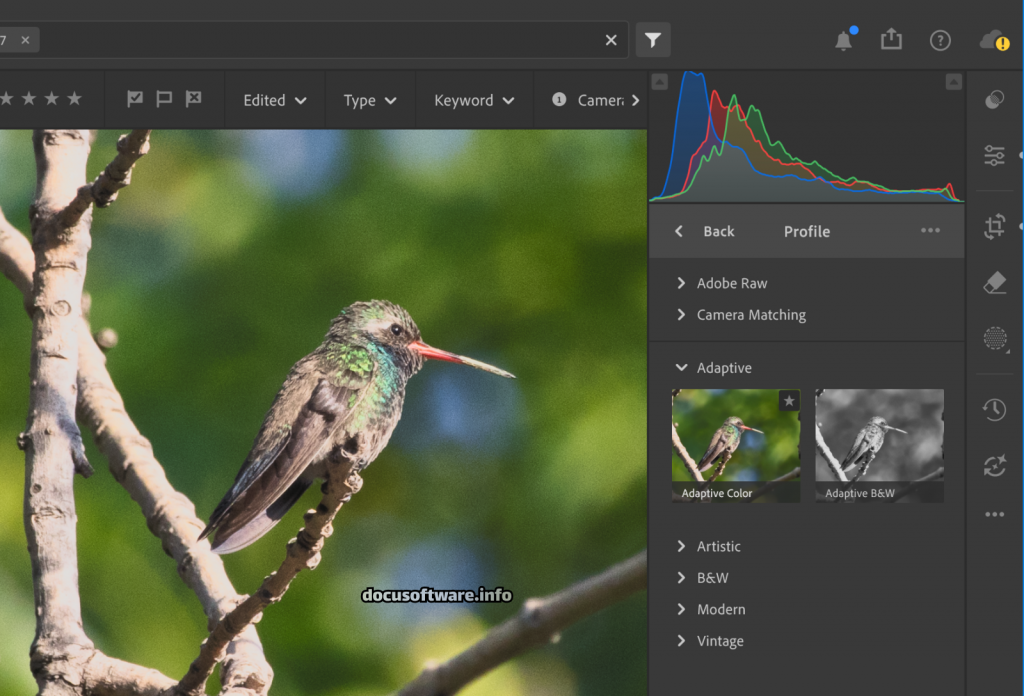Image resolution: width=1024 pixels, height=696 pixels.
Task: Open the Versions history icon
Action: click(x=994, y=410)
